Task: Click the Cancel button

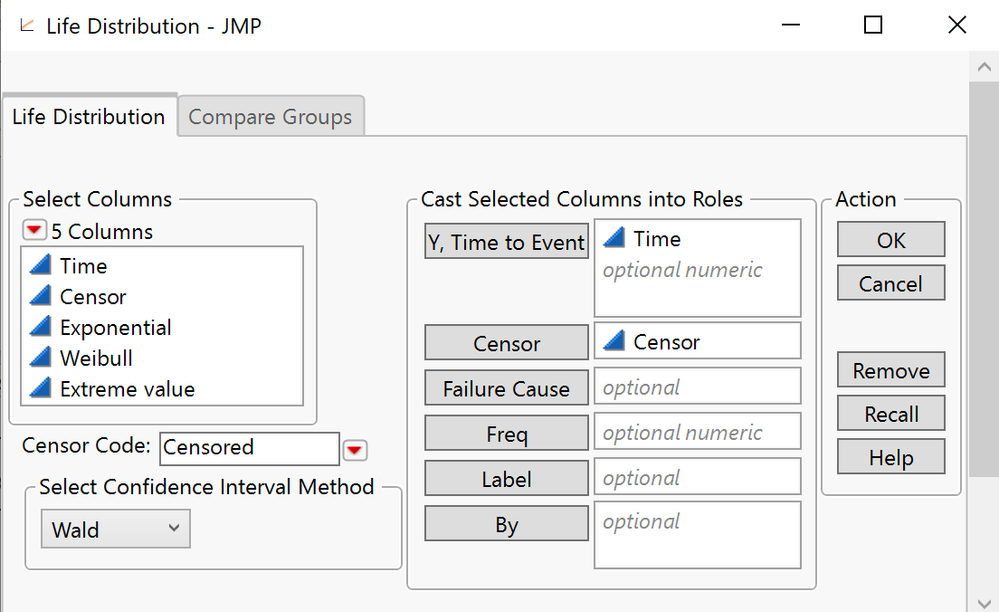Action: tap(889, 283)
